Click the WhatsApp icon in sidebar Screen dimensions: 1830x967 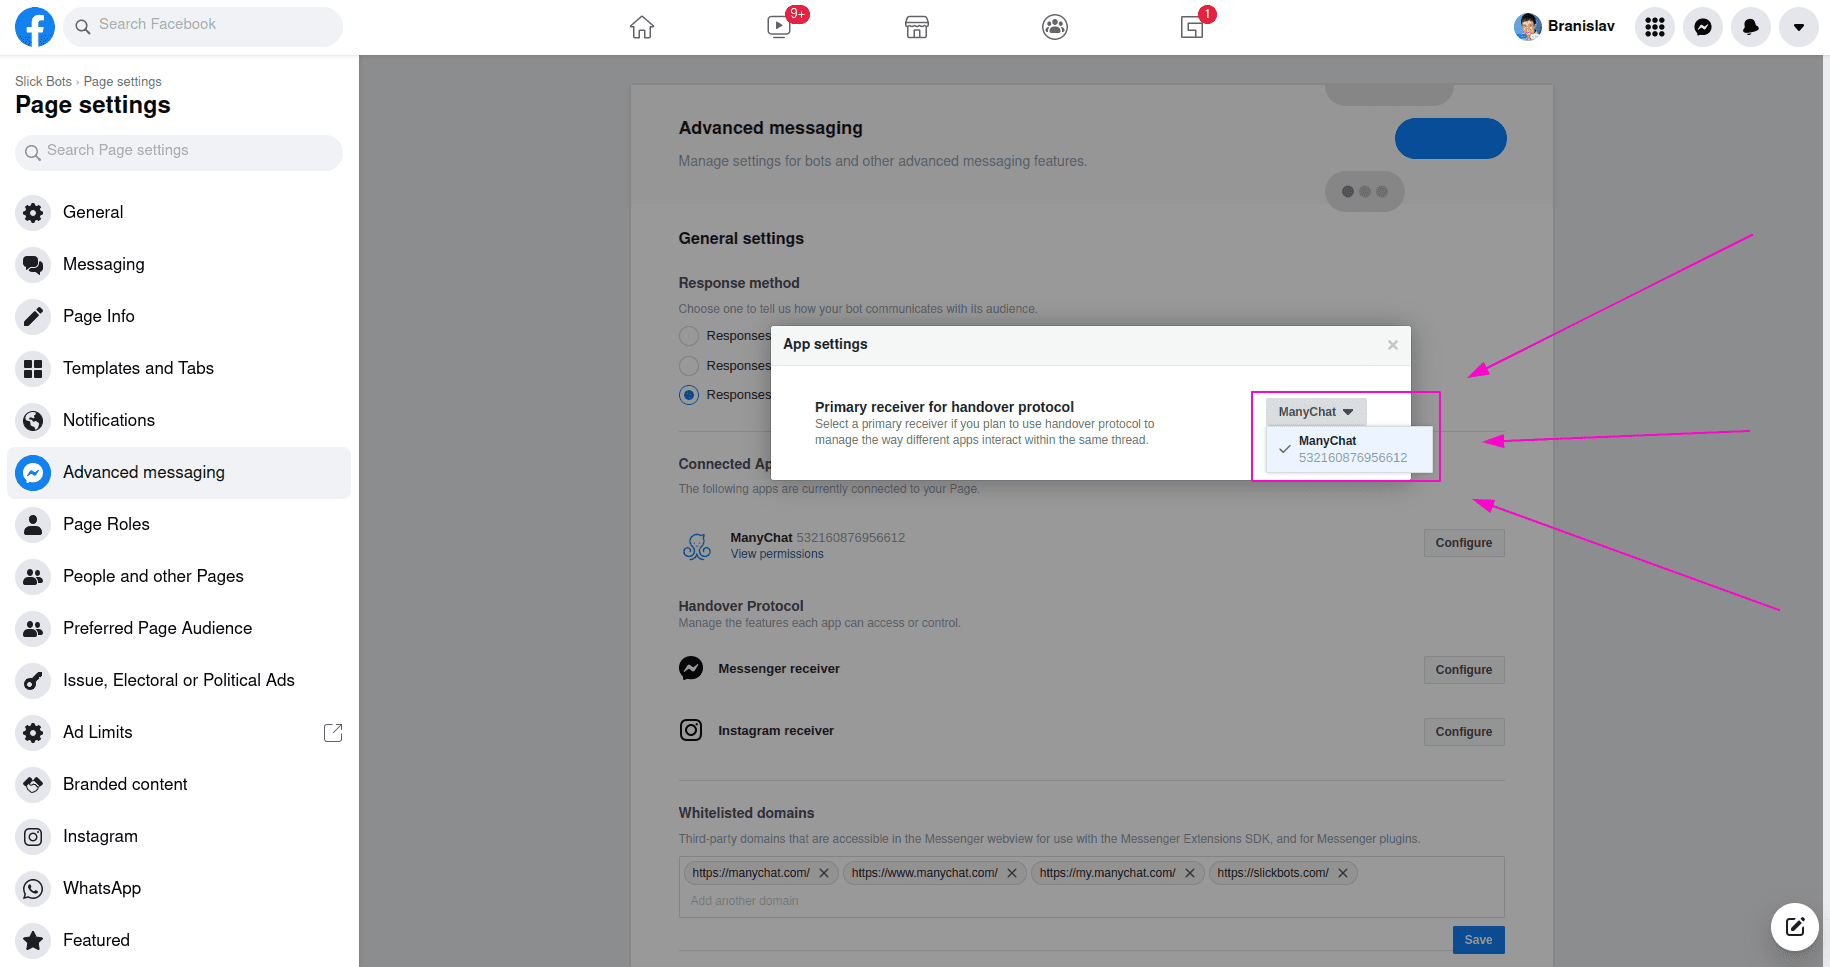pyautogui.click(x=33, y=889)
